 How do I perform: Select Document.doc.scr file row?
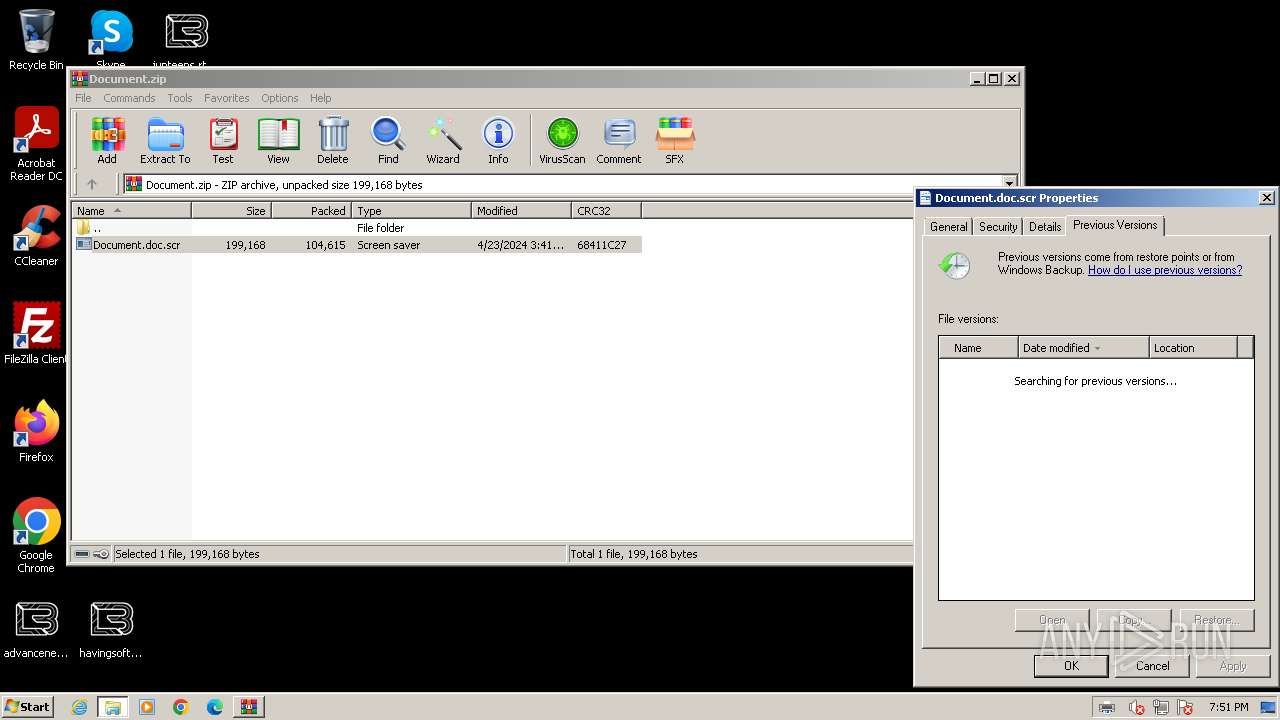tap(357, 245)
